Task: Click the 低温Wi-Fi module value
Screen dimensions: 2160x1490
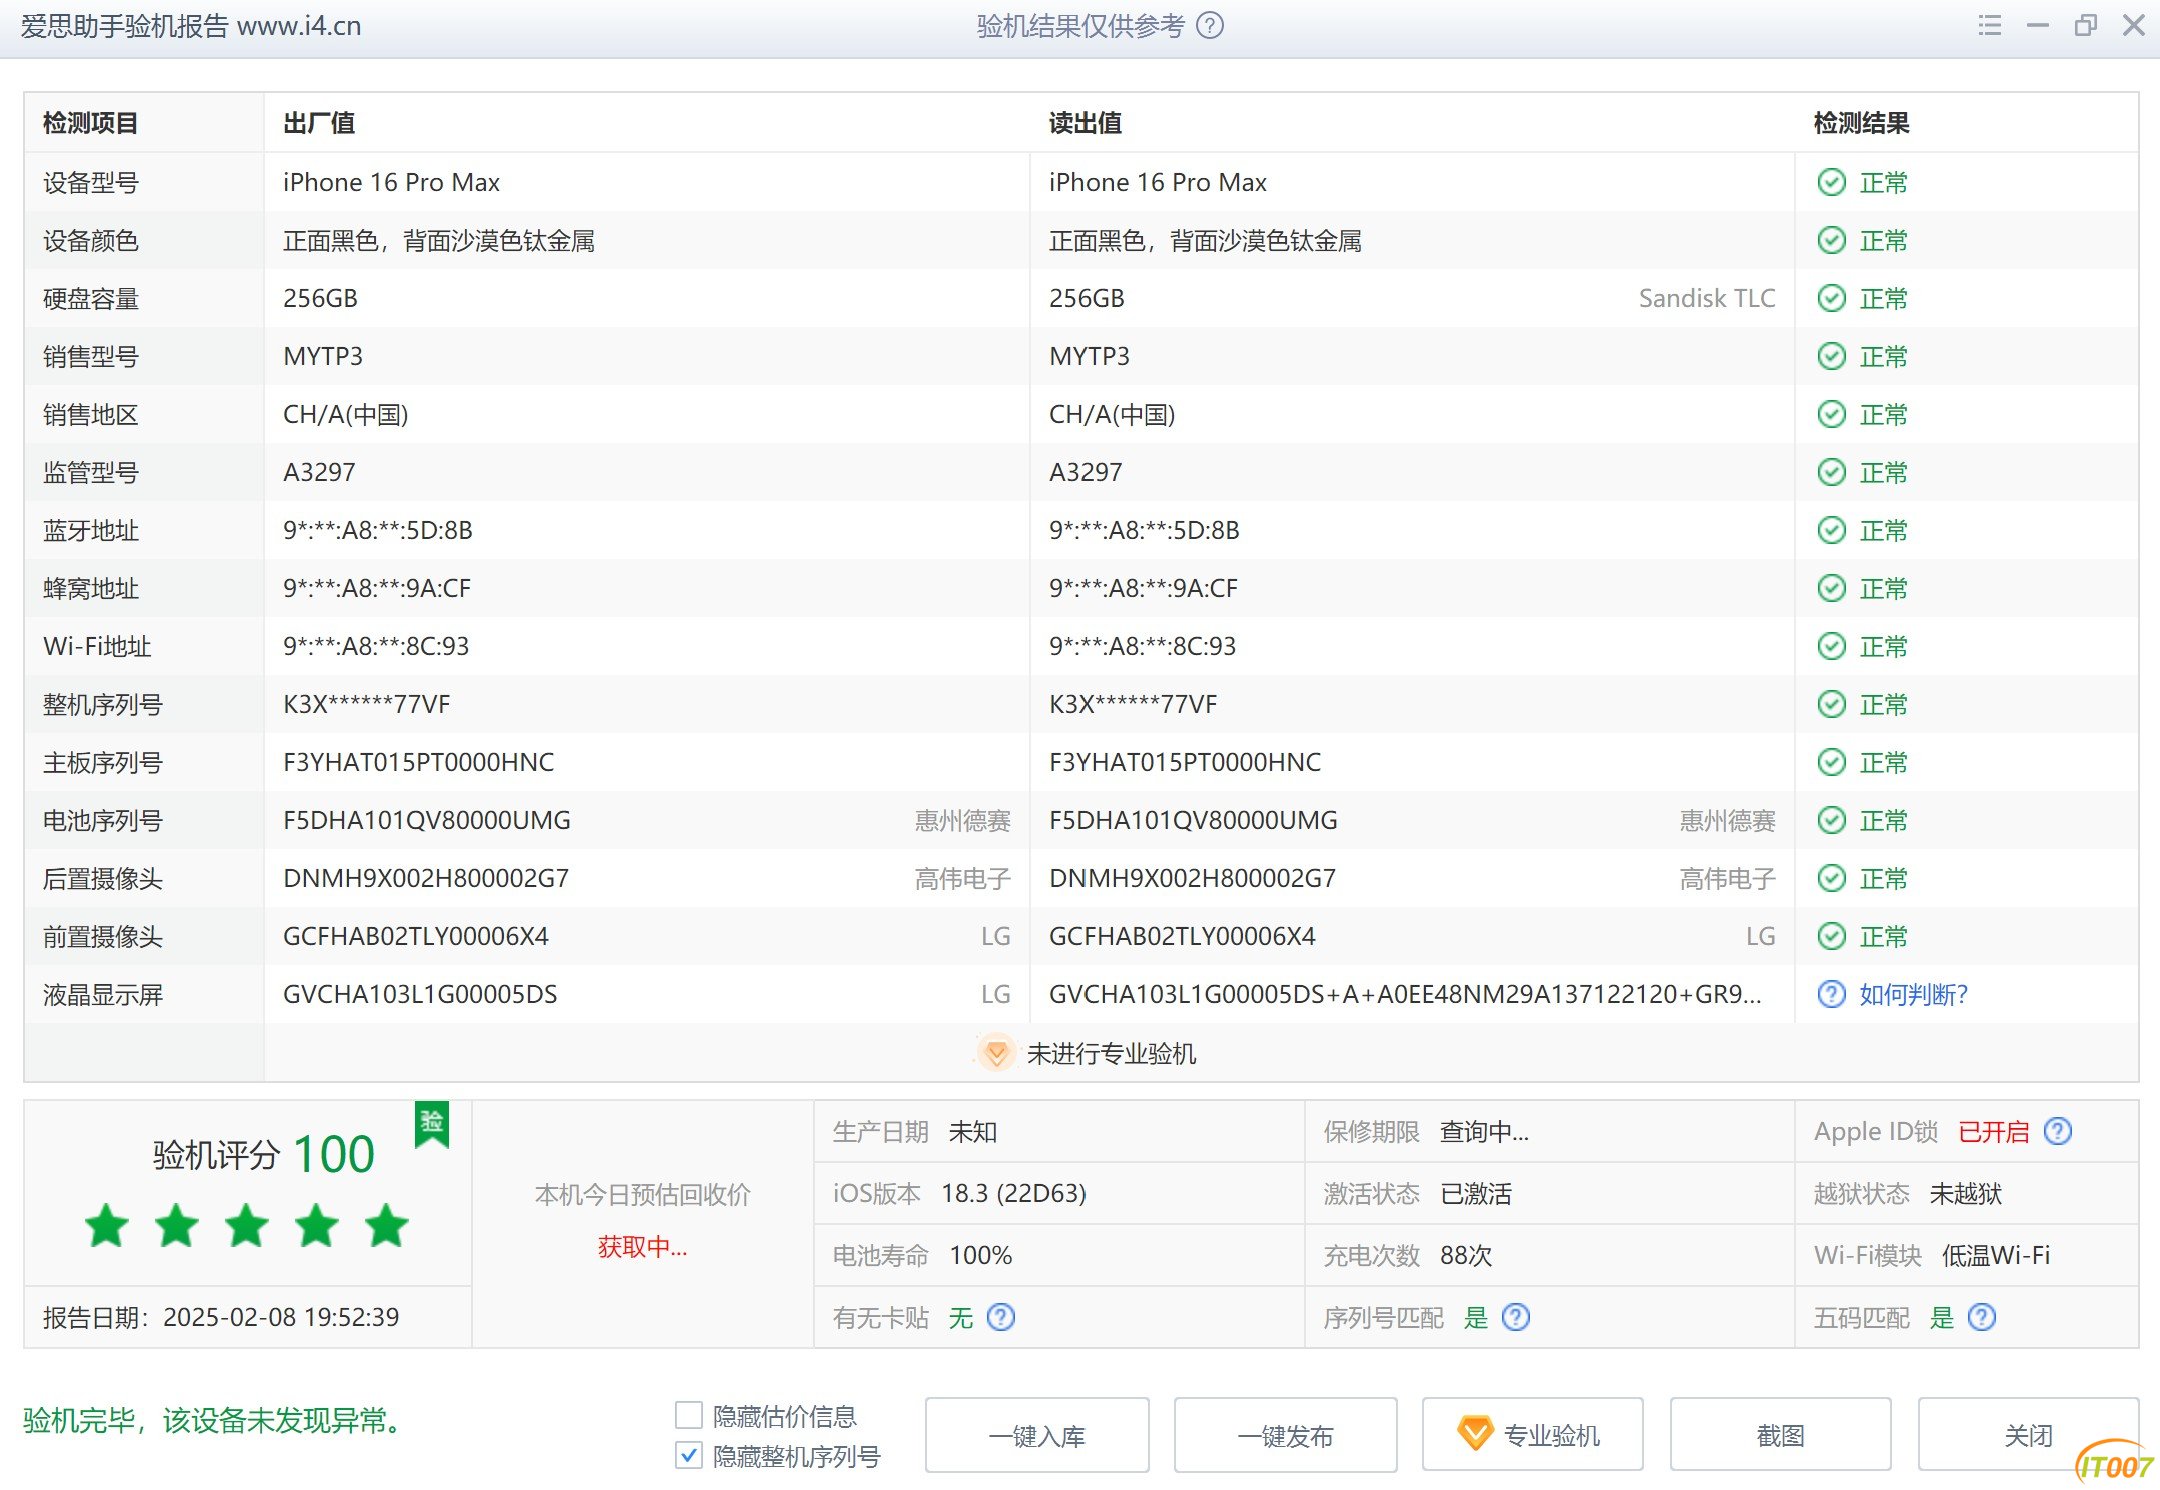Action: coord(1995,1255)
